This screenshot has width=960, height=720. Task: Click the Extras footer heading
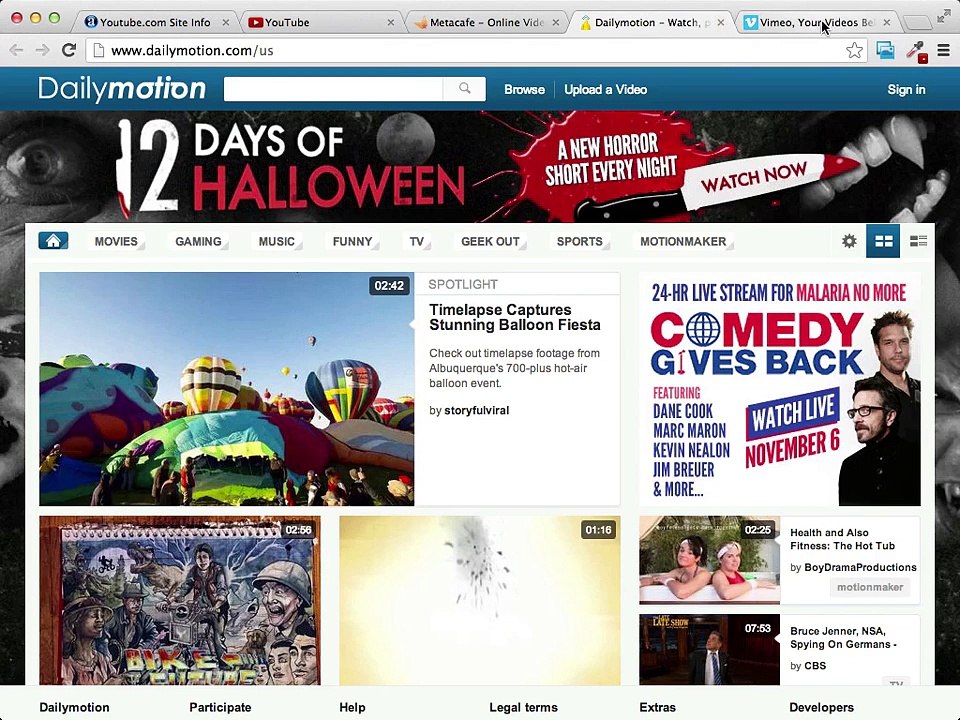coord(658,707)
